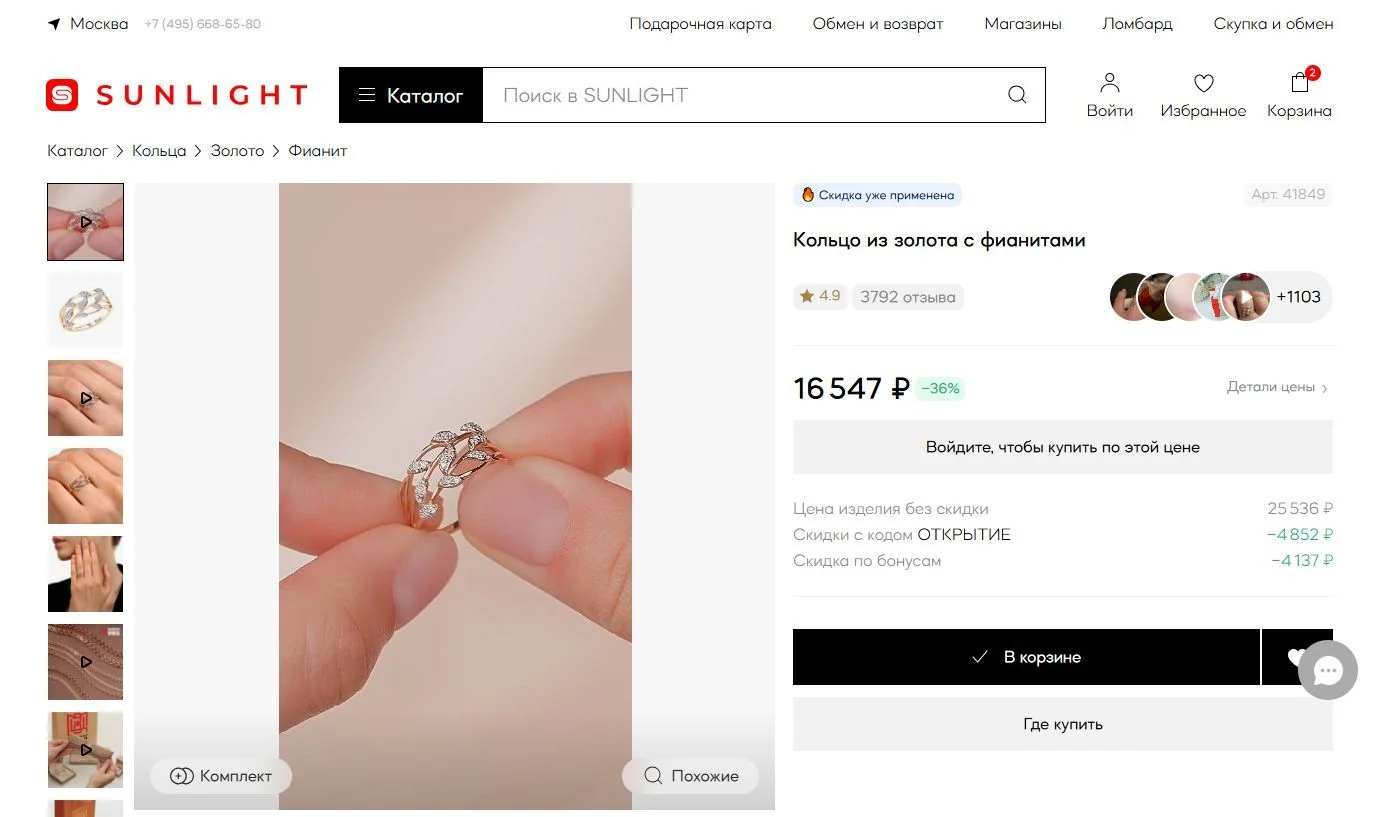Click the Войти user profile icon
The width and height of the screenshot is (1379, 817).
pyautogui.click(x=1109, y=83)
